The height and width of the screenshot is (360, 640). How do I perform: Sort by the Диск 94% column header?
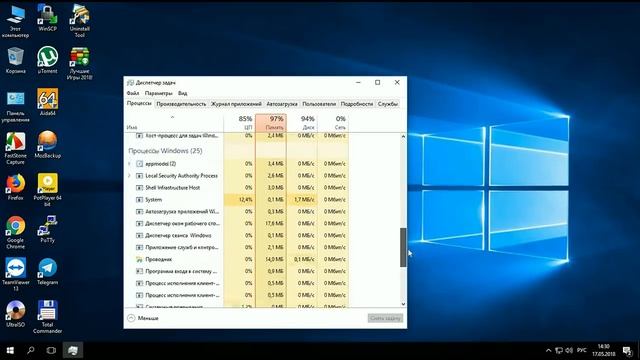click(x=302, y=122)
